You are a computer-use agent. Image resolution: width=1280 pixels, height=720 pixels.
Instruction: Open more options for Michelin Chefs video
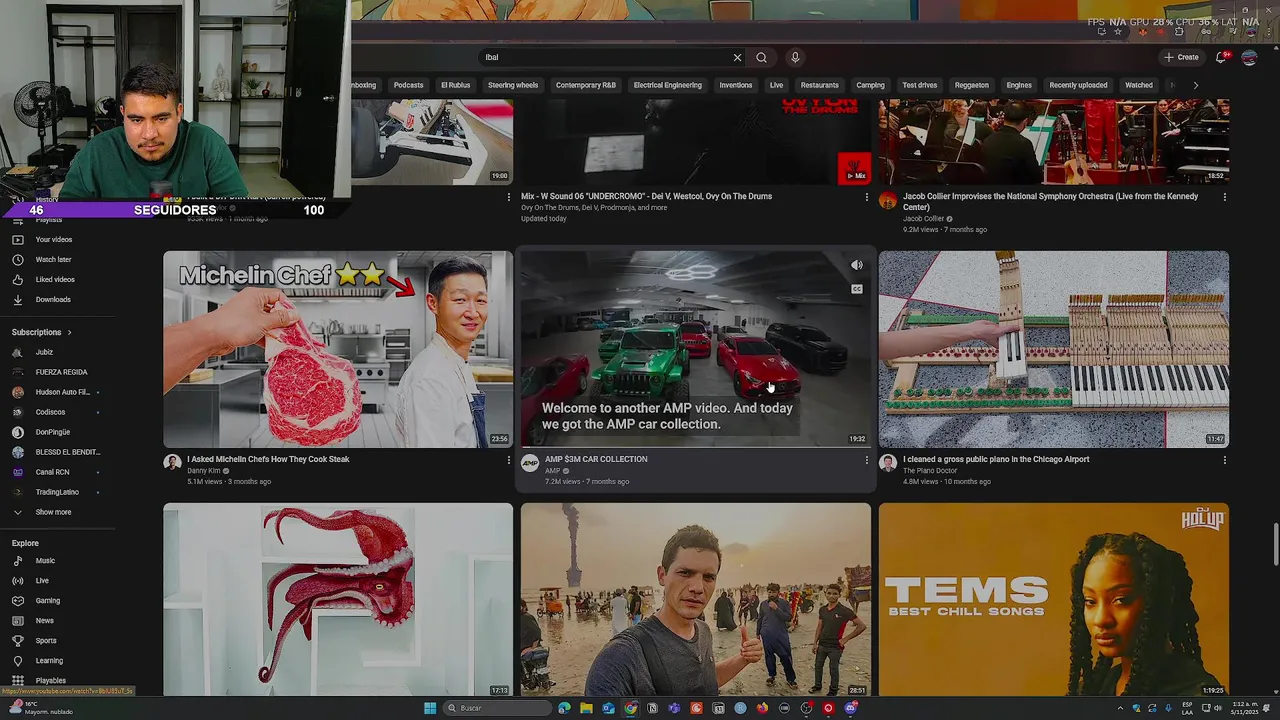[x=509, y=460]
